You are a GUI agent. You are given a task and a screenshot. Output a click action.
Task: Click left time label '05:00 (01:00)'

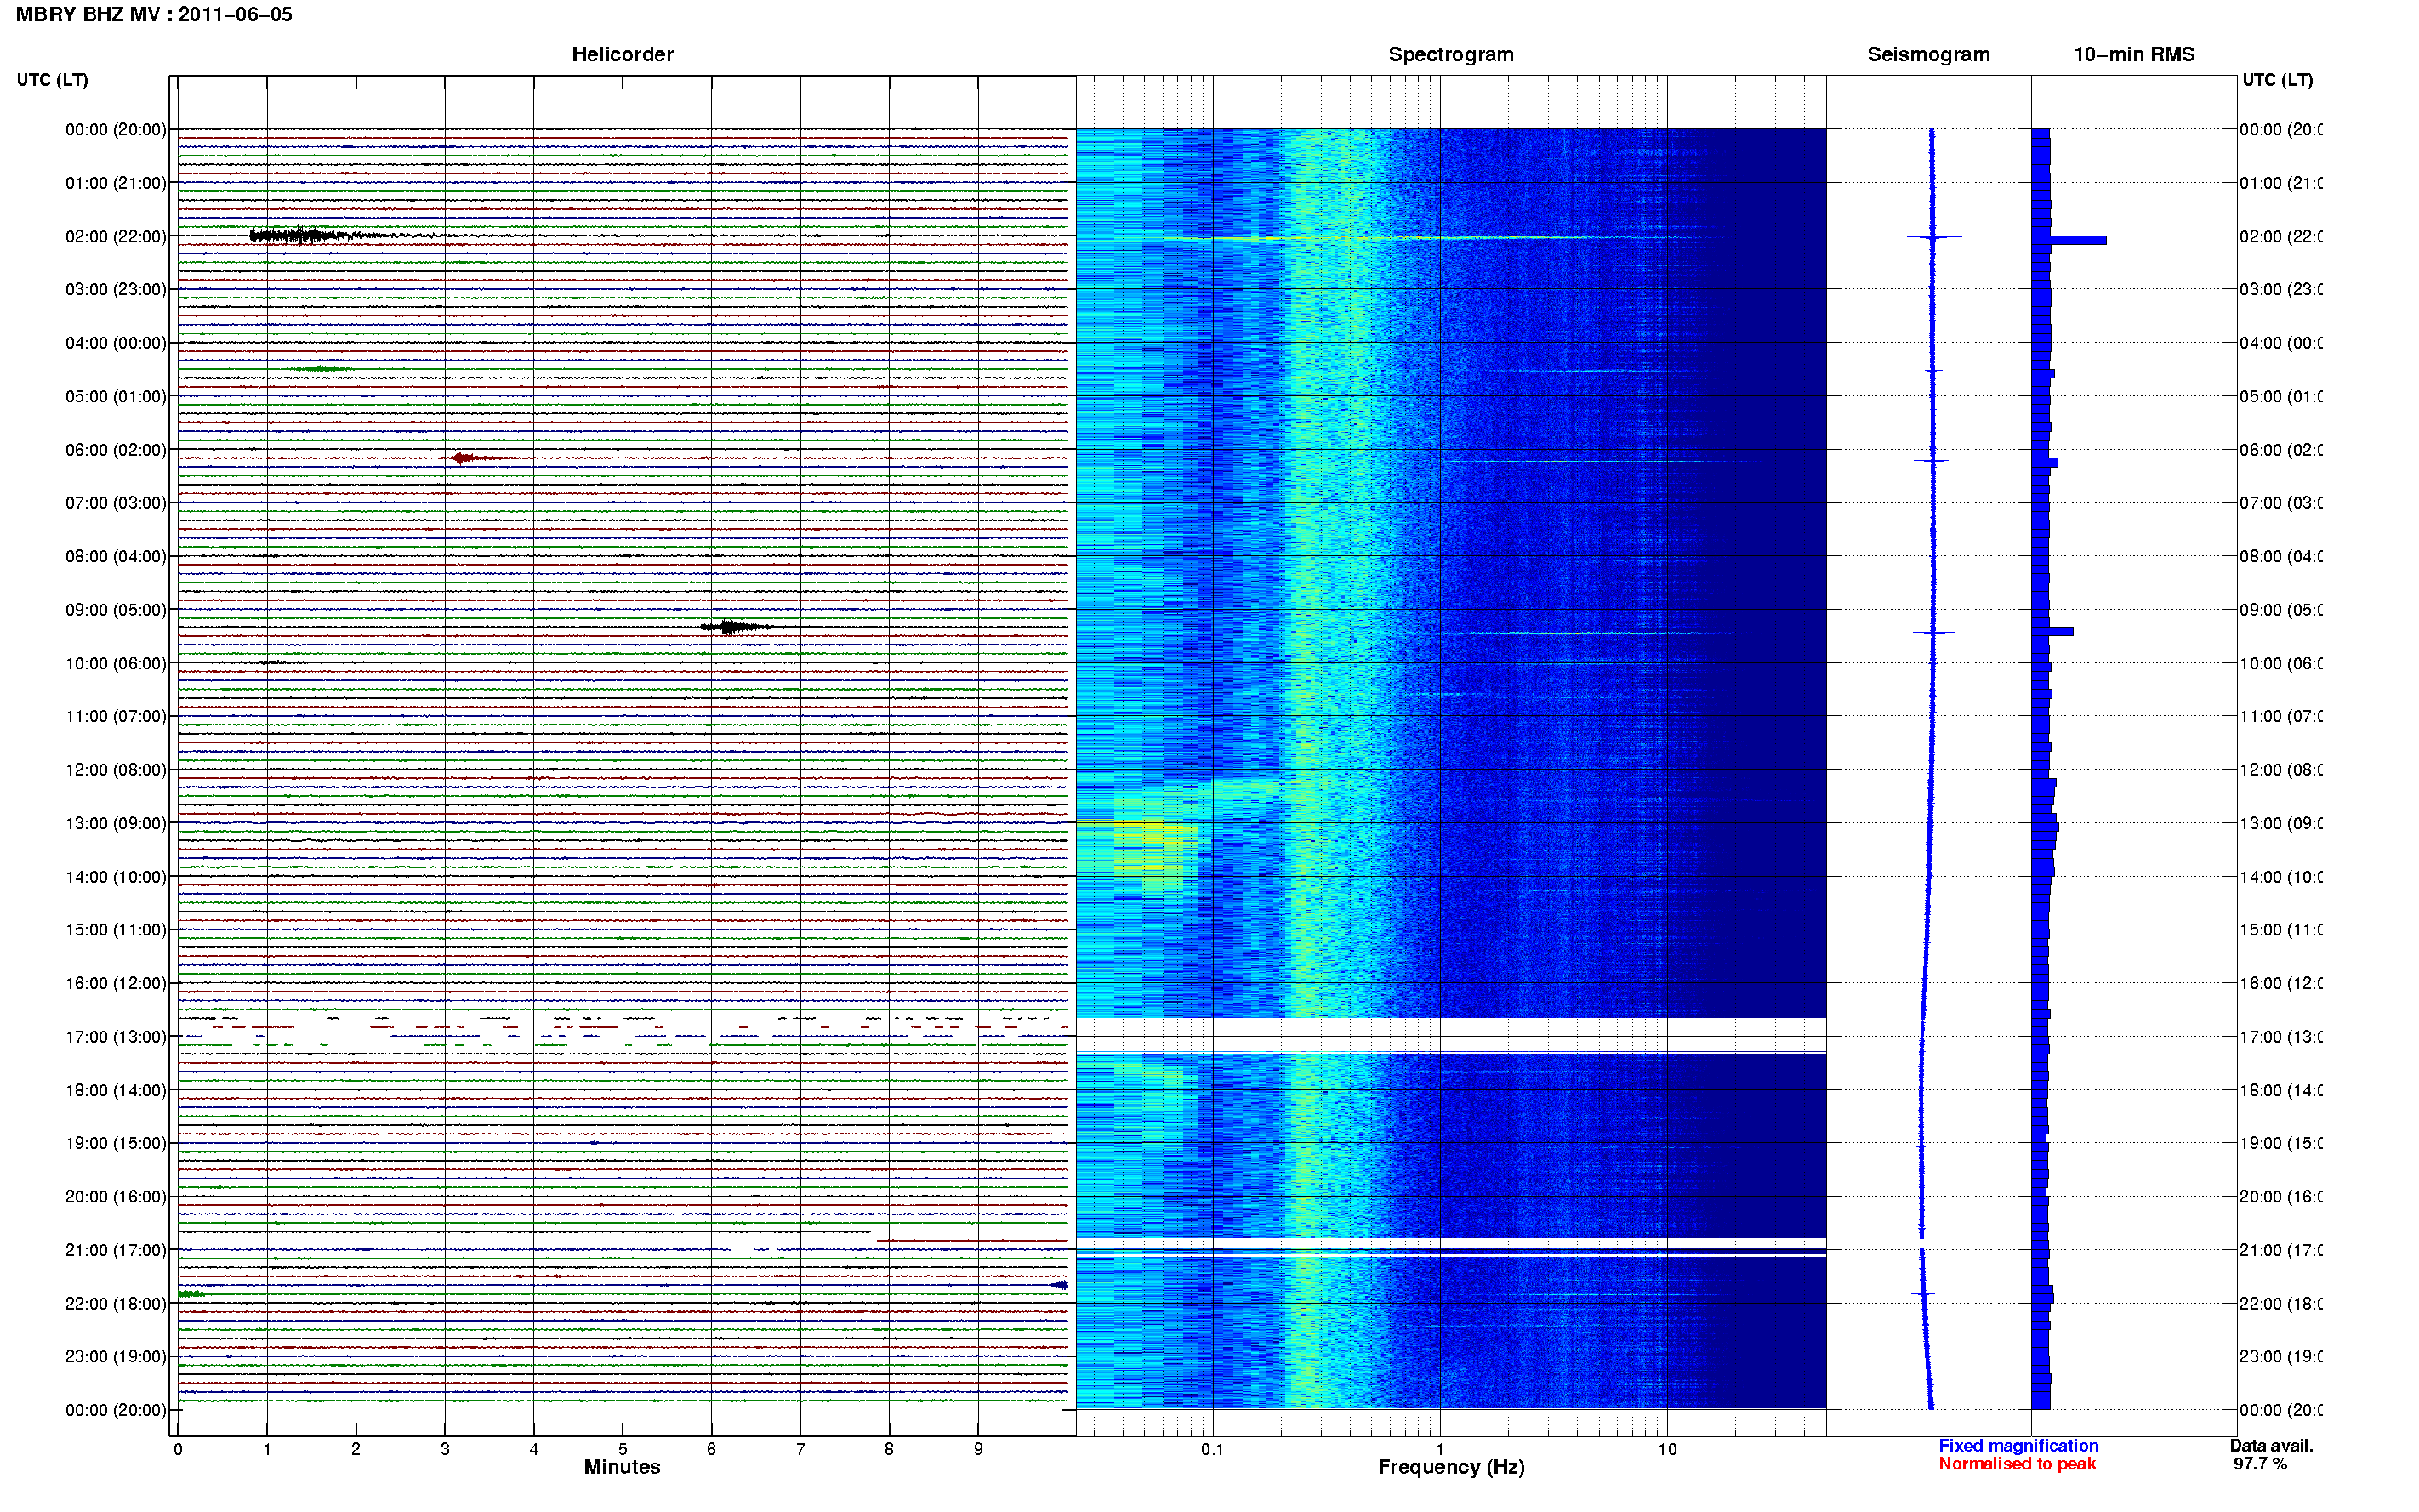coord(116,396)
